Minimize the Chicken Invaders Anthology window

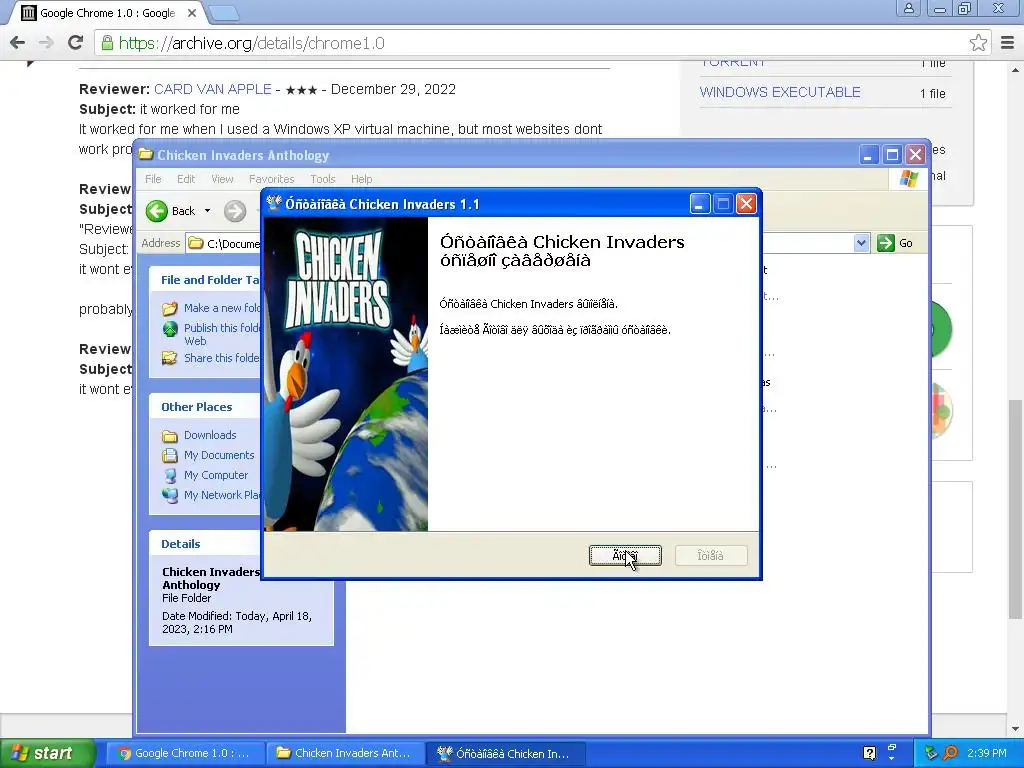[868, 155]
